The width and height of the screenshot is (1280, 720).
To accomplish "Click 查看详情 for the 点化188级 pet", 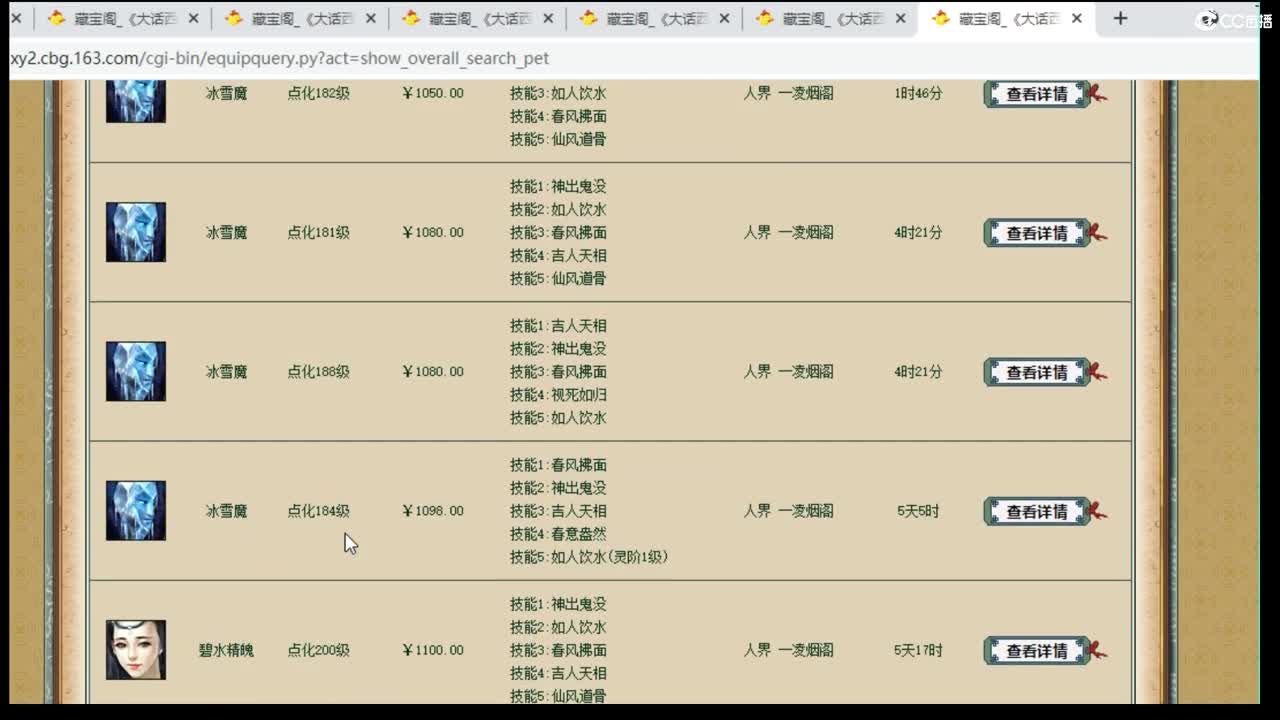I will pyautogui.click(x=1037, y=372).
